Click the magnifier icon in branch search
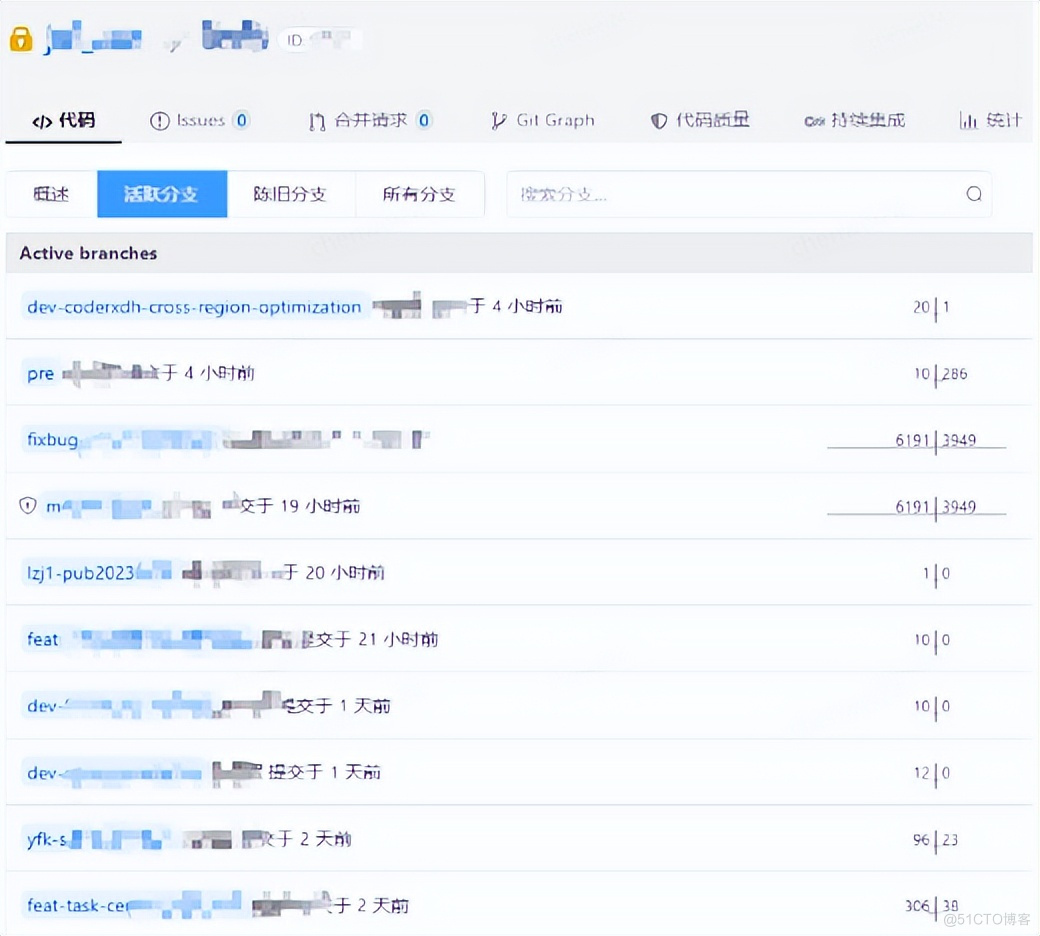 [973, 194]
